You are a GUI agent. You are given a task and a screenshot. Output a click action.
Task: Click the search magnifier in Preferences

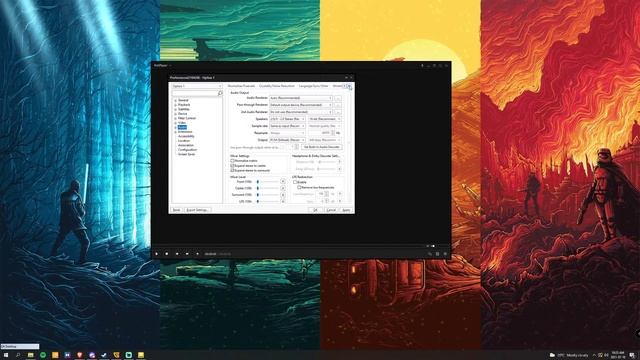(220, 93)
